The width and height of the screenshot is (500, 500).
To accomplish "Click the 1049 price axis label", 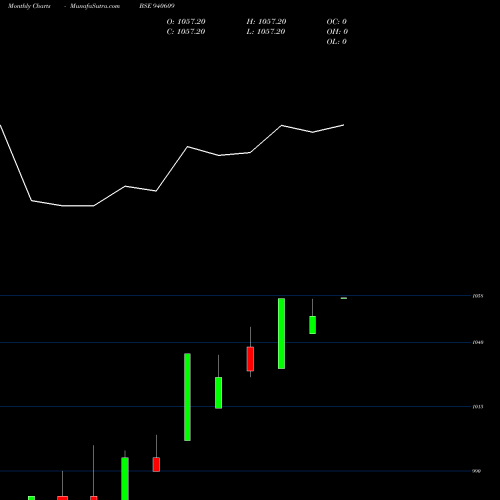I will [x=478, y=342].
